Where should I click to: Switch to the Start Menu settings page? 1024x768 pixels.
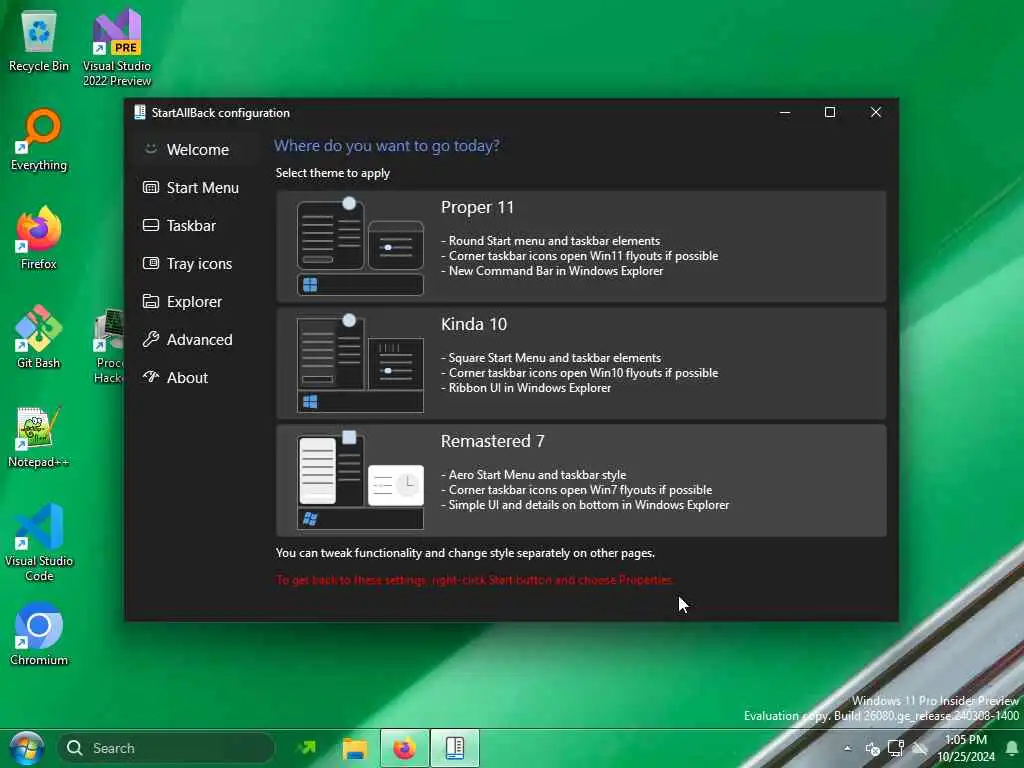coord(197,187)
